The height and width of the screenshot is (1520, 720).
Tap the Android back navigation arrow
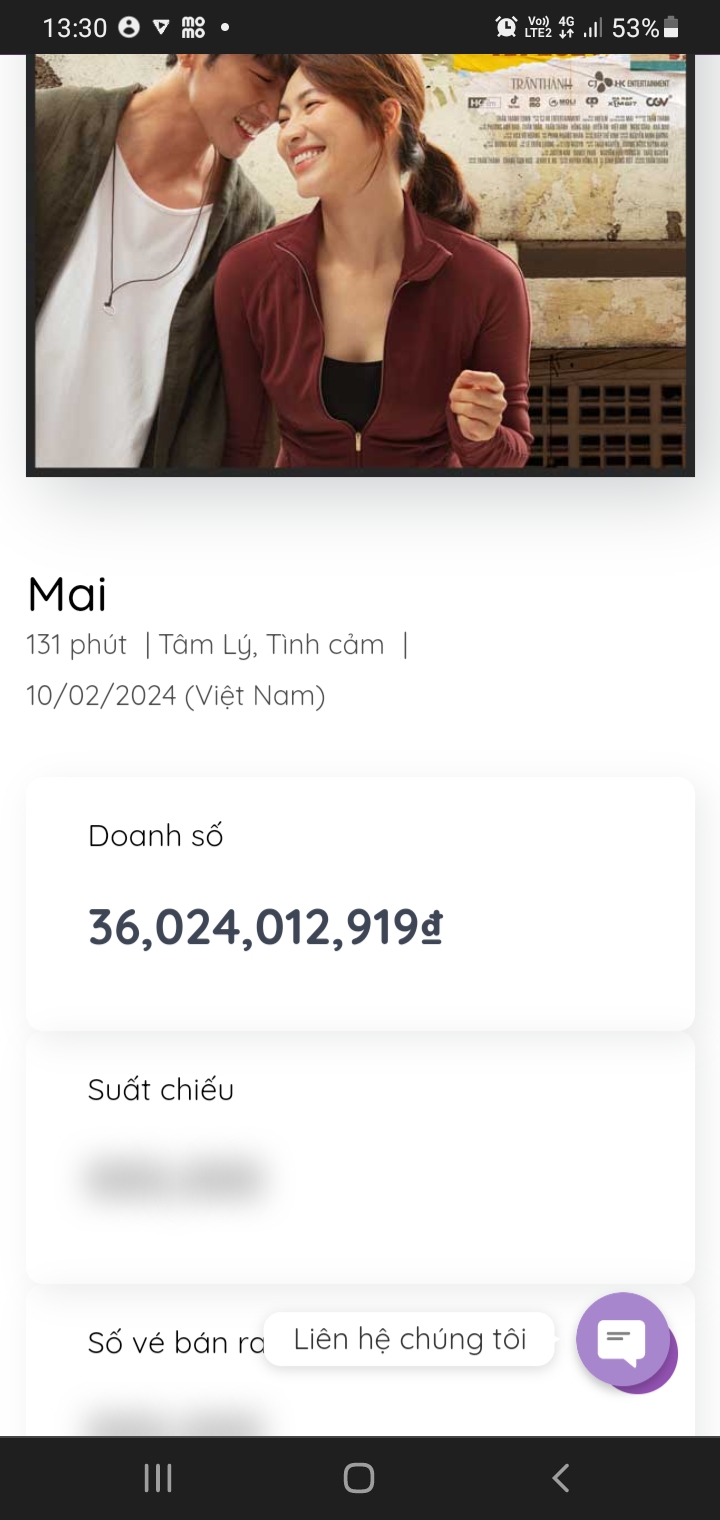click(561, 1477)
